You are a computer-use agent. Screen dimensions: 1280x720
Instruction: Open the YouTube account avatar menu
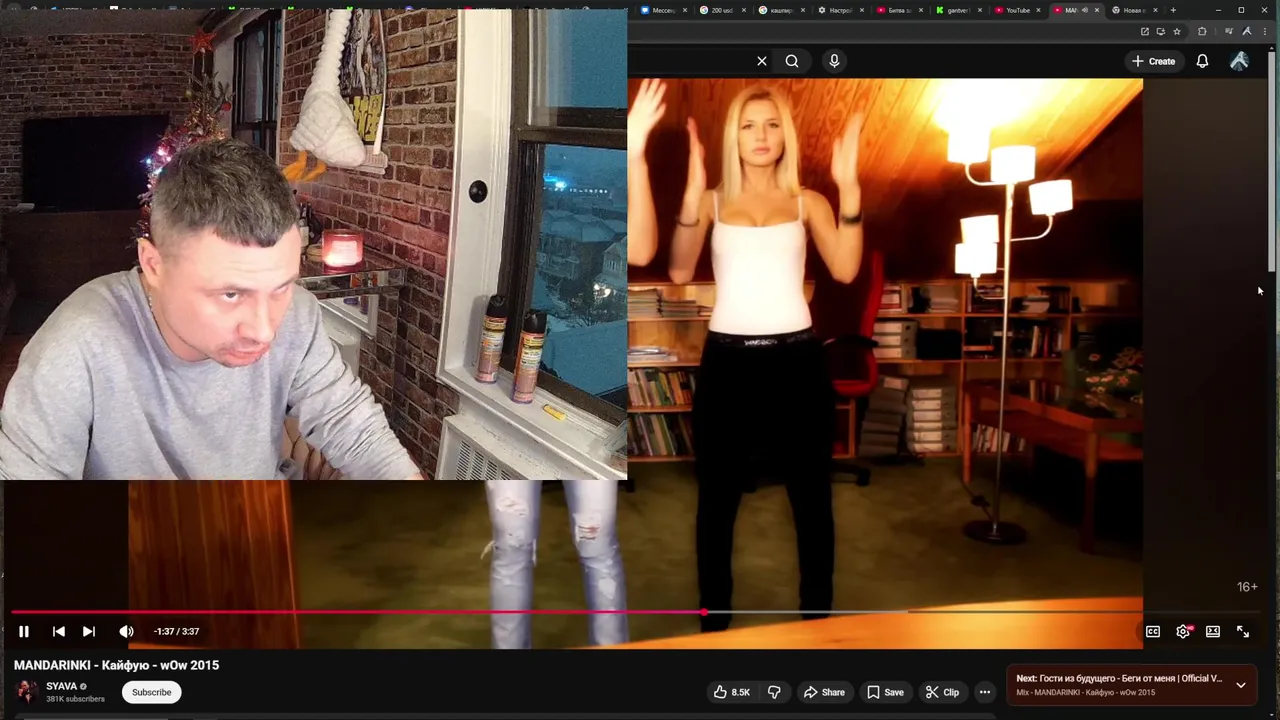click(x=1239, y=61)
